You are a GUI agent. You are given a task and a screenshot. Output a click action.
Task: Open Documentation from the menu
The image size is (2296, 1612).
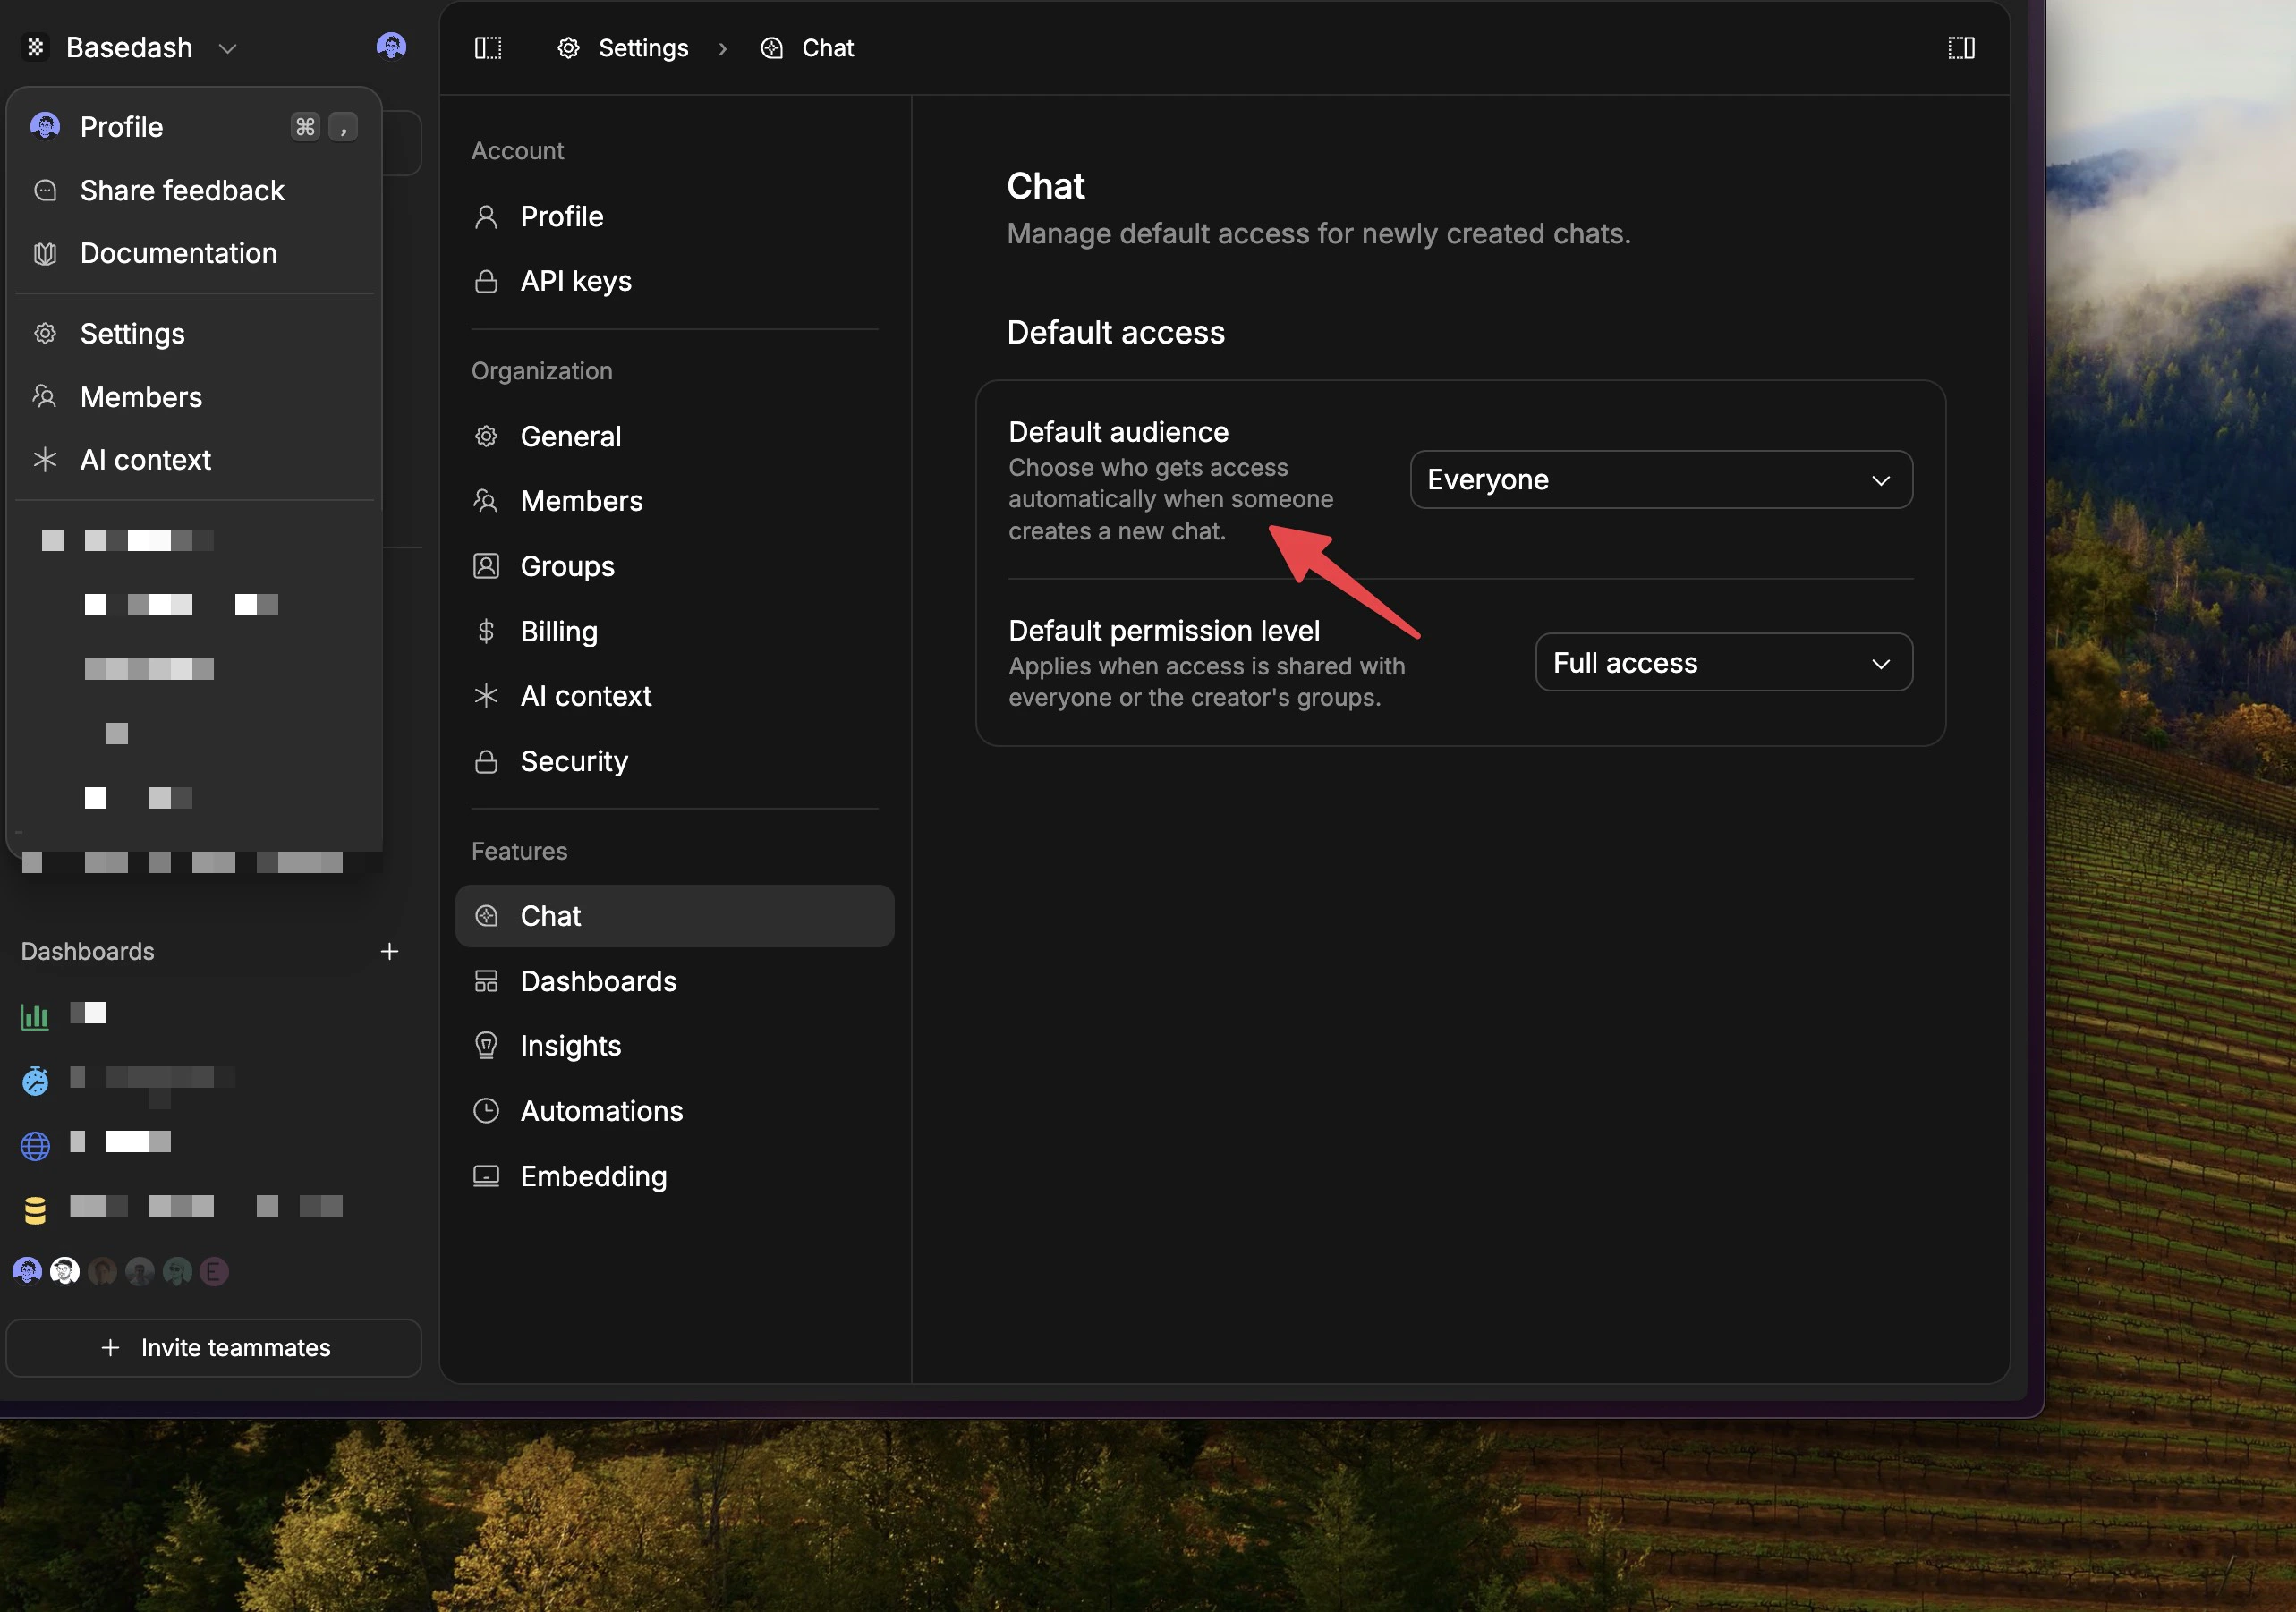pos(178,253)
